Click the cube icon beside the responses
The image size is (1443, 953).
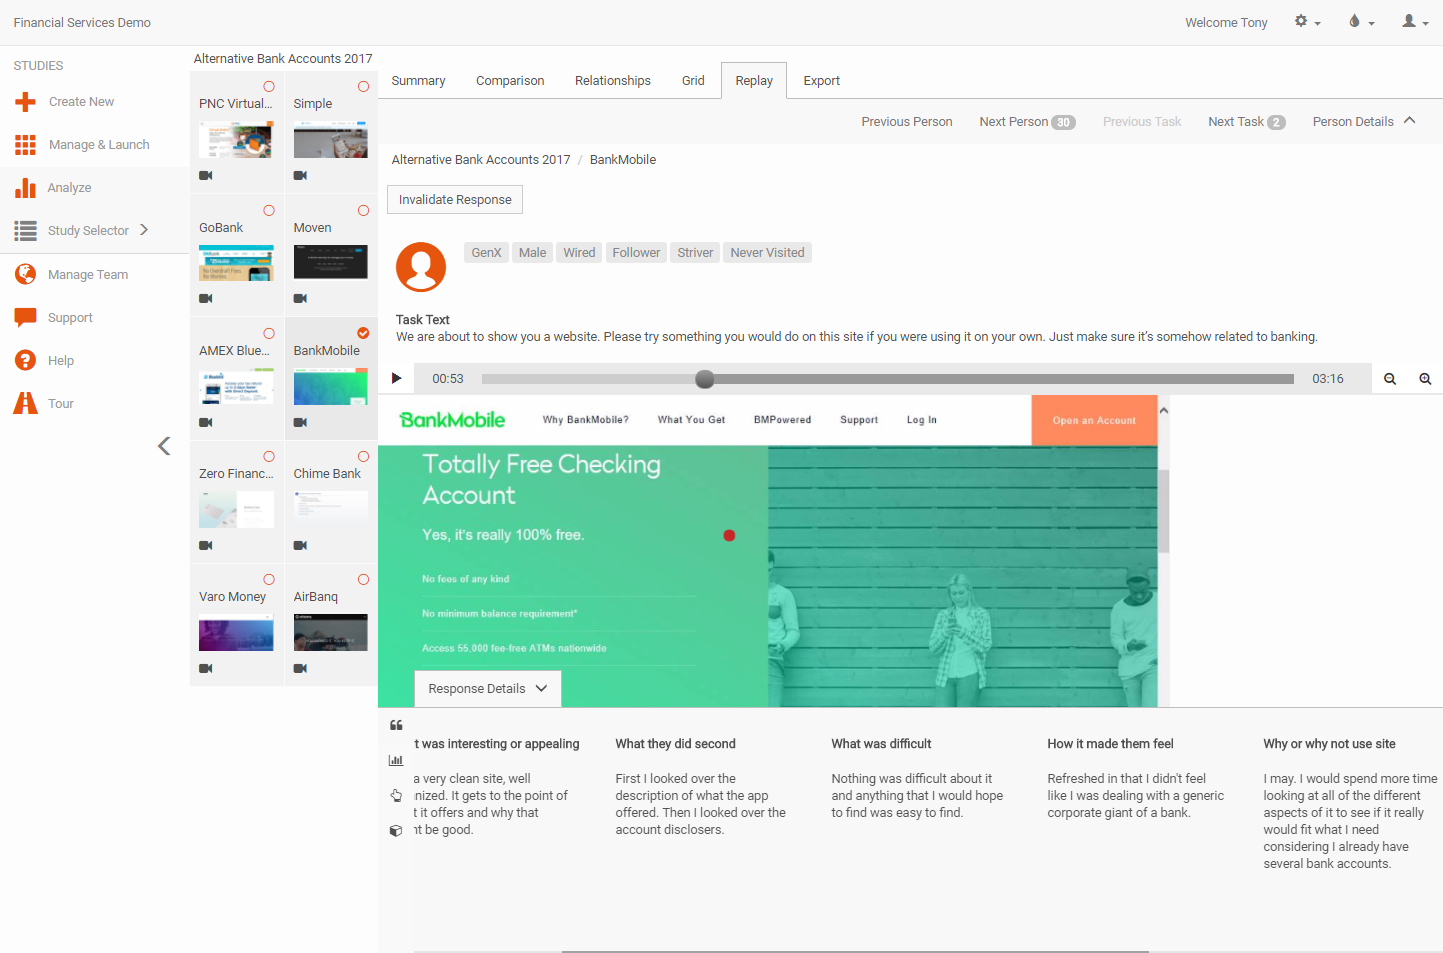(x=396, y=830)
